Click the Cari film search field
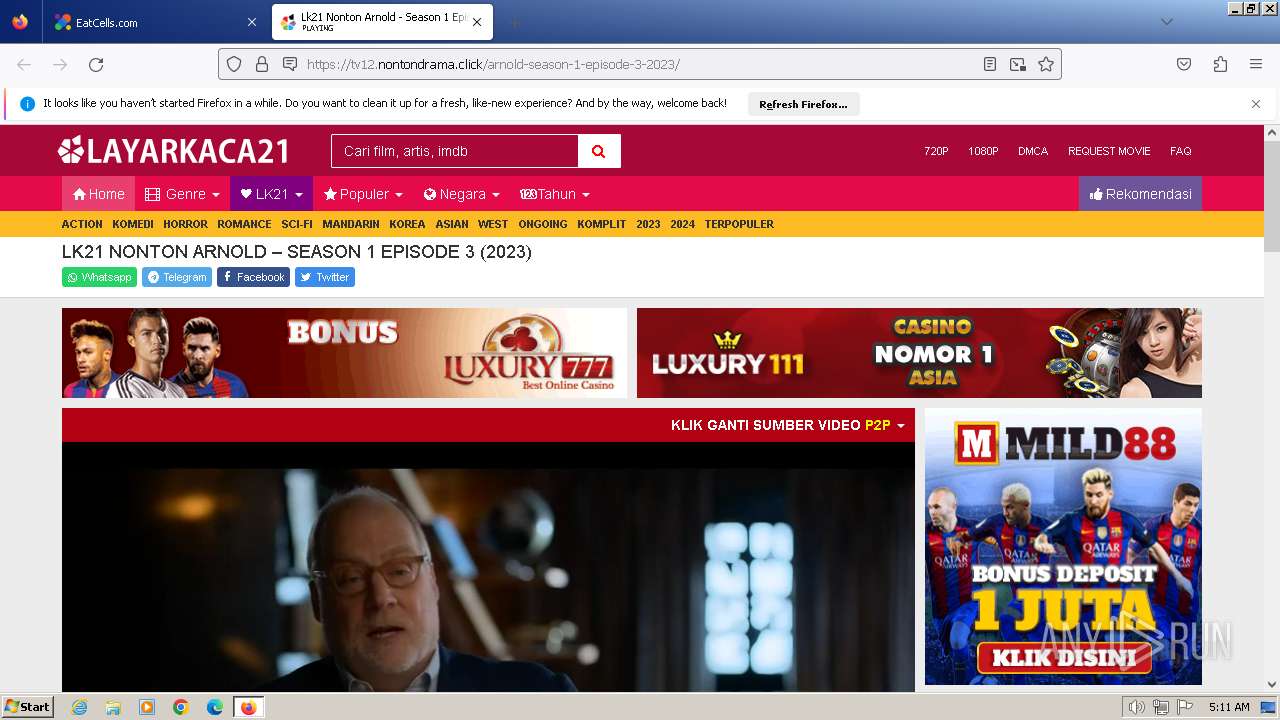 coord(455,151)
